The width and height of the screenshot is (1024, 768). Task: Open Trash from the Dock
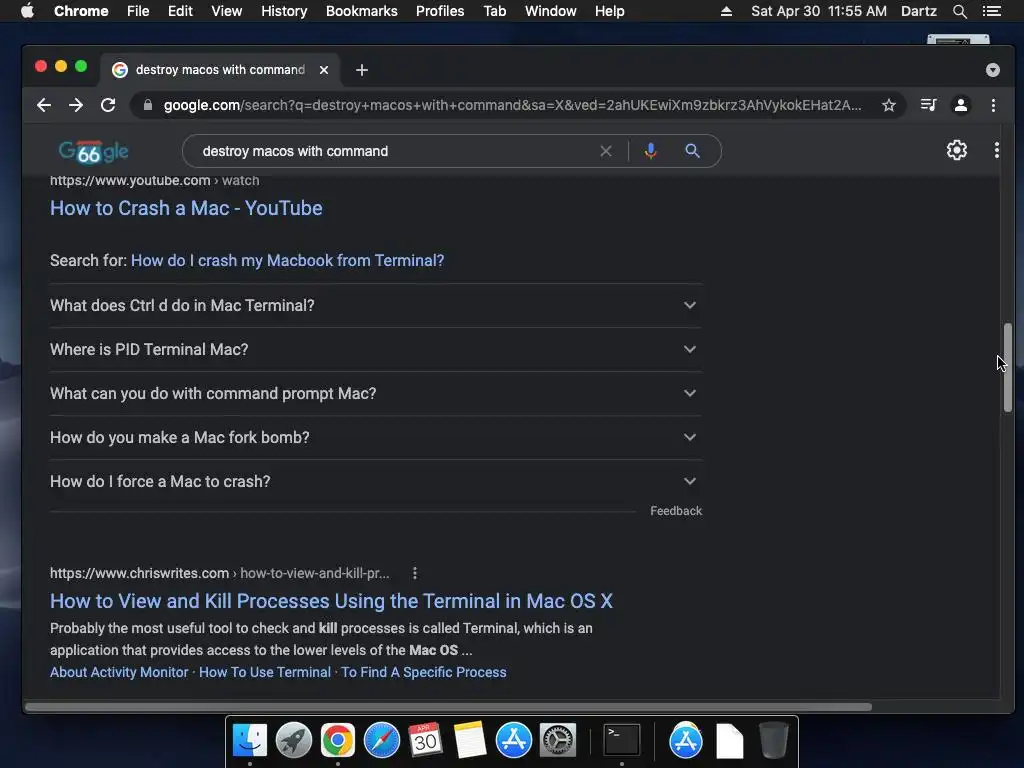pyautogui.click(x=773, y=740)
